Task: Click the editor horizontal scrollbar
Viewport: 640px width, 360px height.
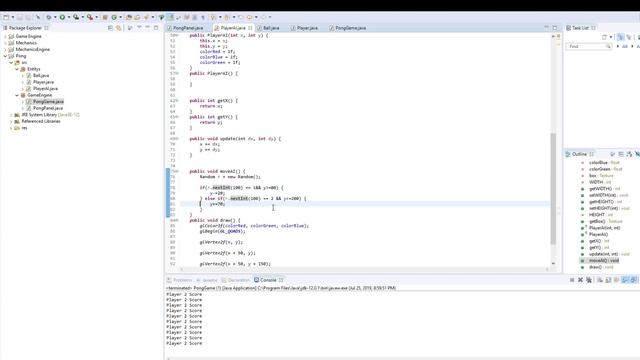Action: coord(363,269)
